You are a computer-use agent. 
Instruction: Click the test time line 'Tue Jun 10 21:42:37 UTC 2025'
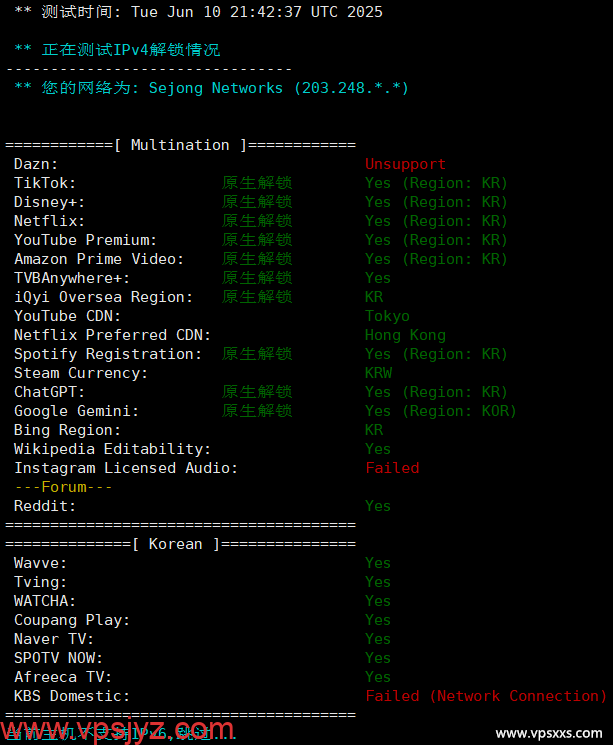pyautogui.click(x=257, y=12)
